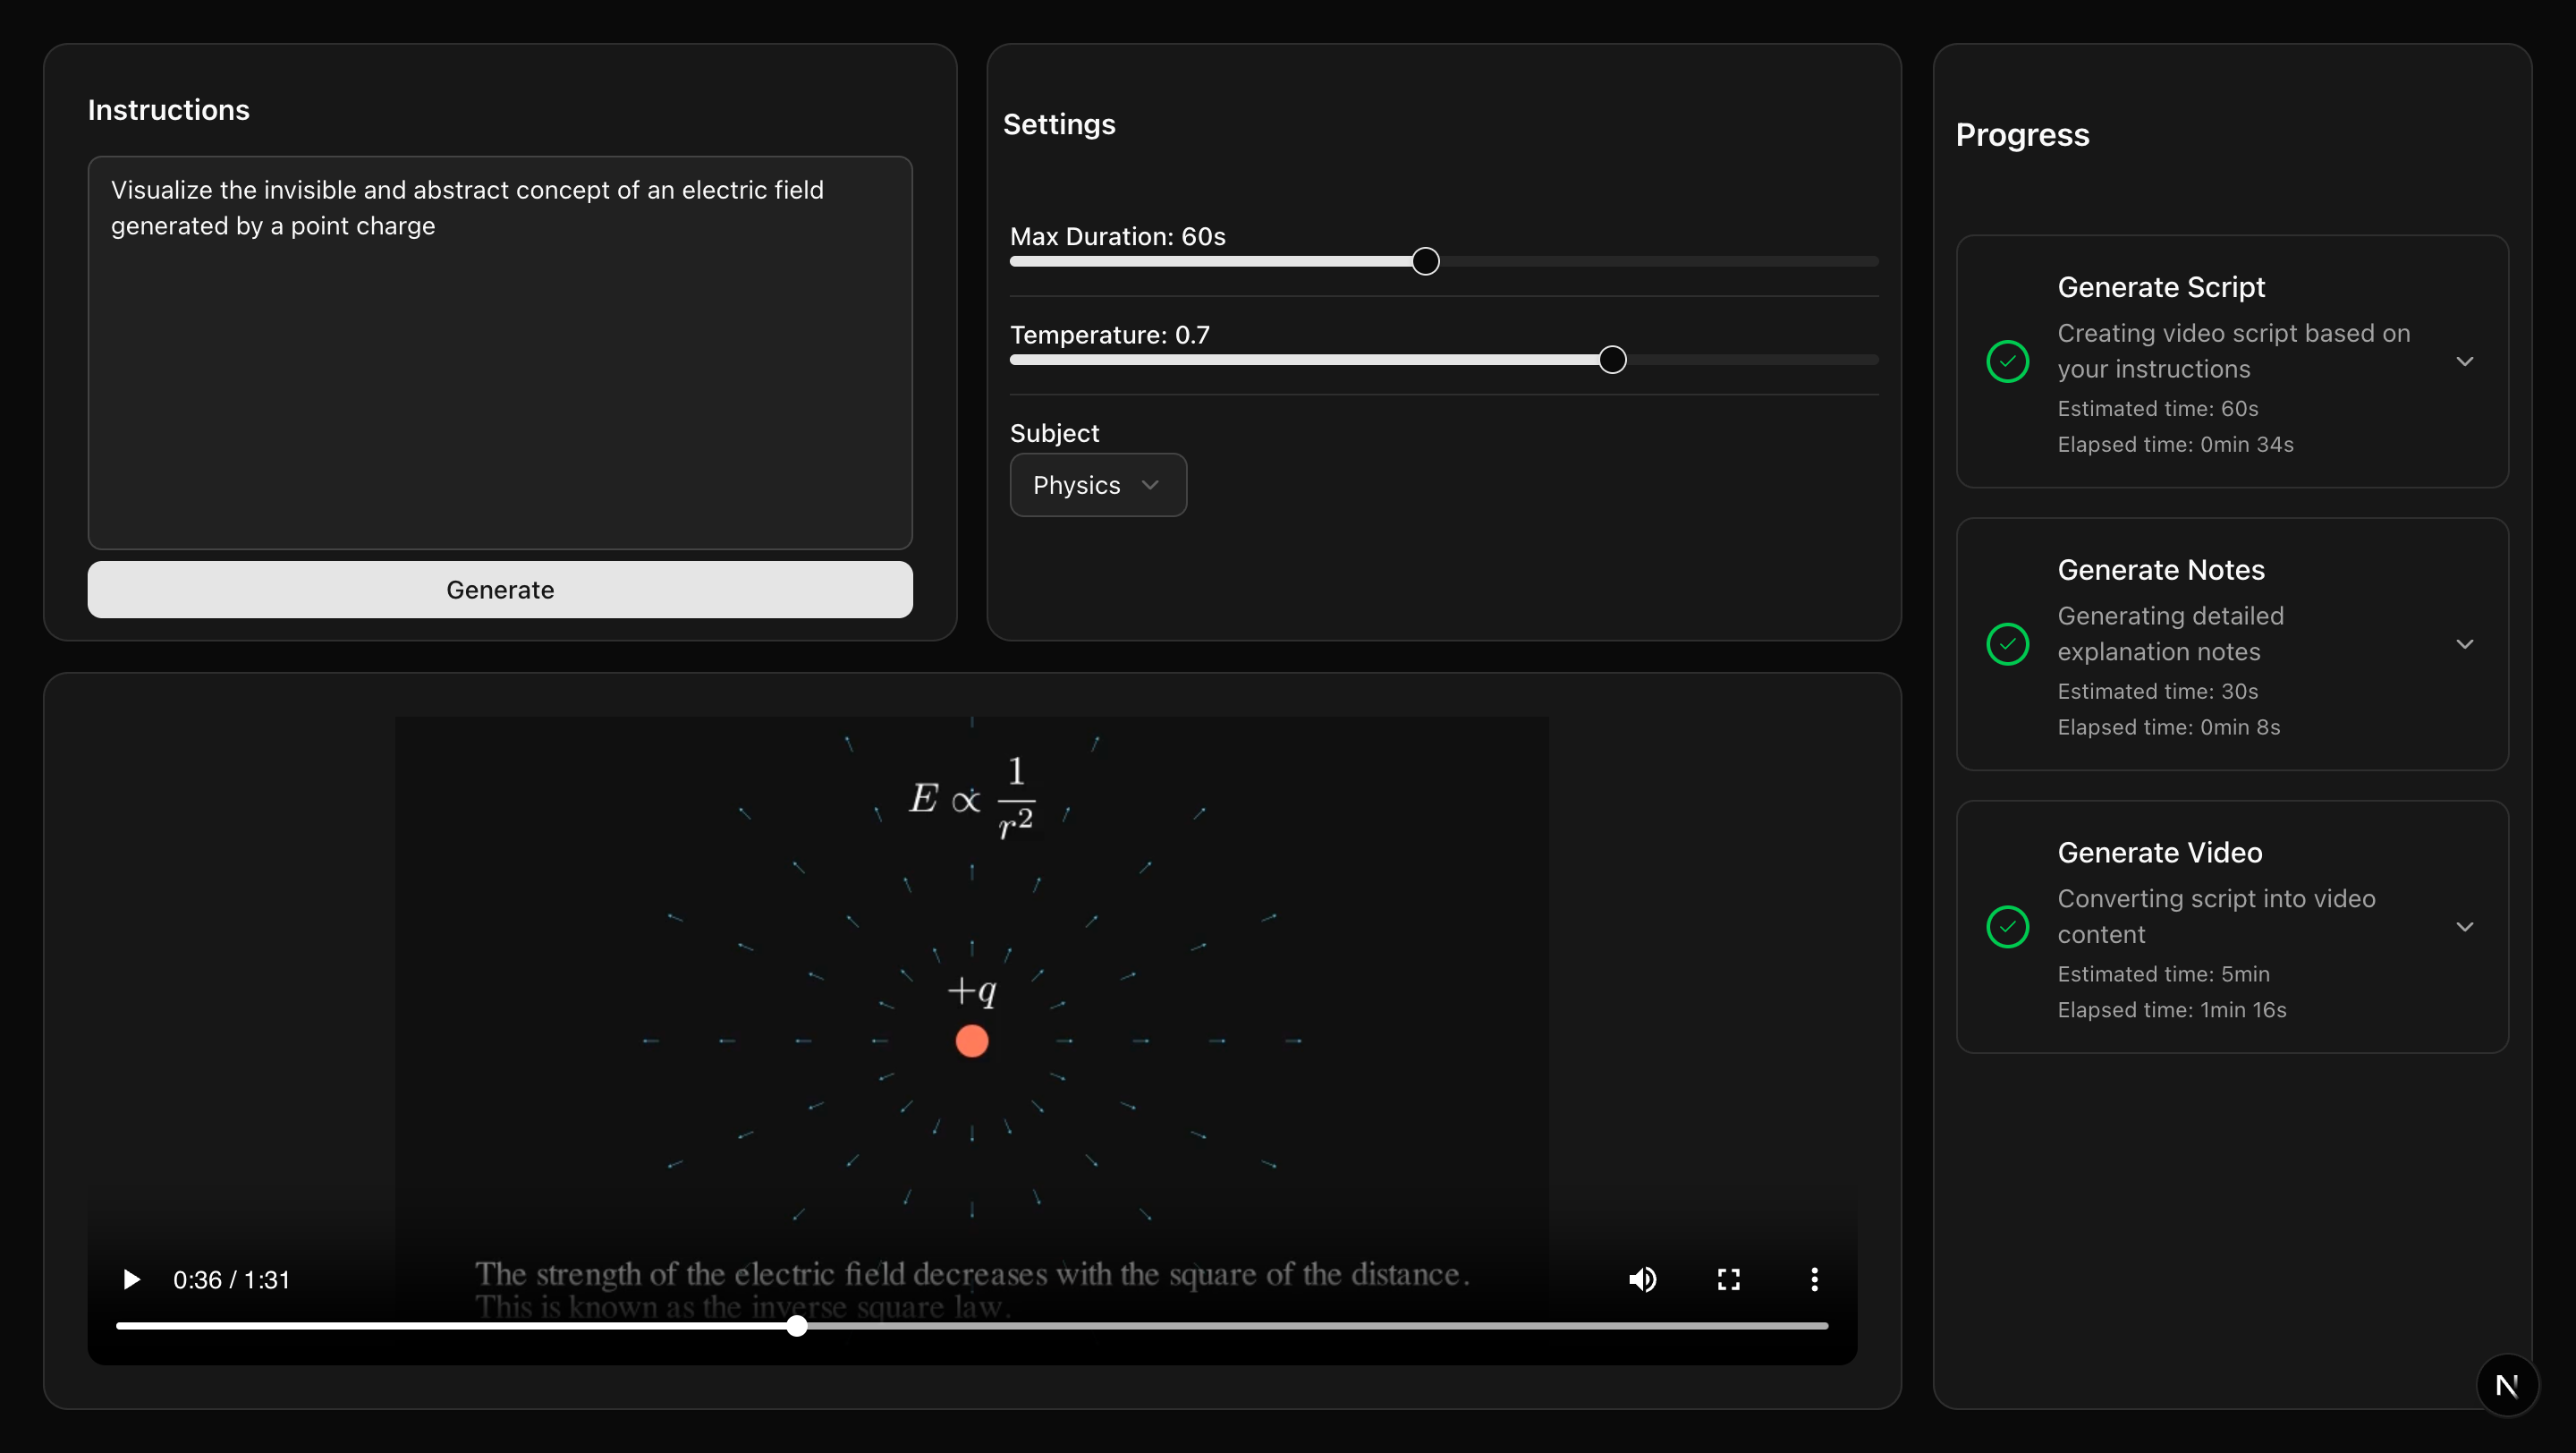Click Generate Video green checkmark icon
Viewport: 2576px width, 1453px height.
pos(2007,927)
